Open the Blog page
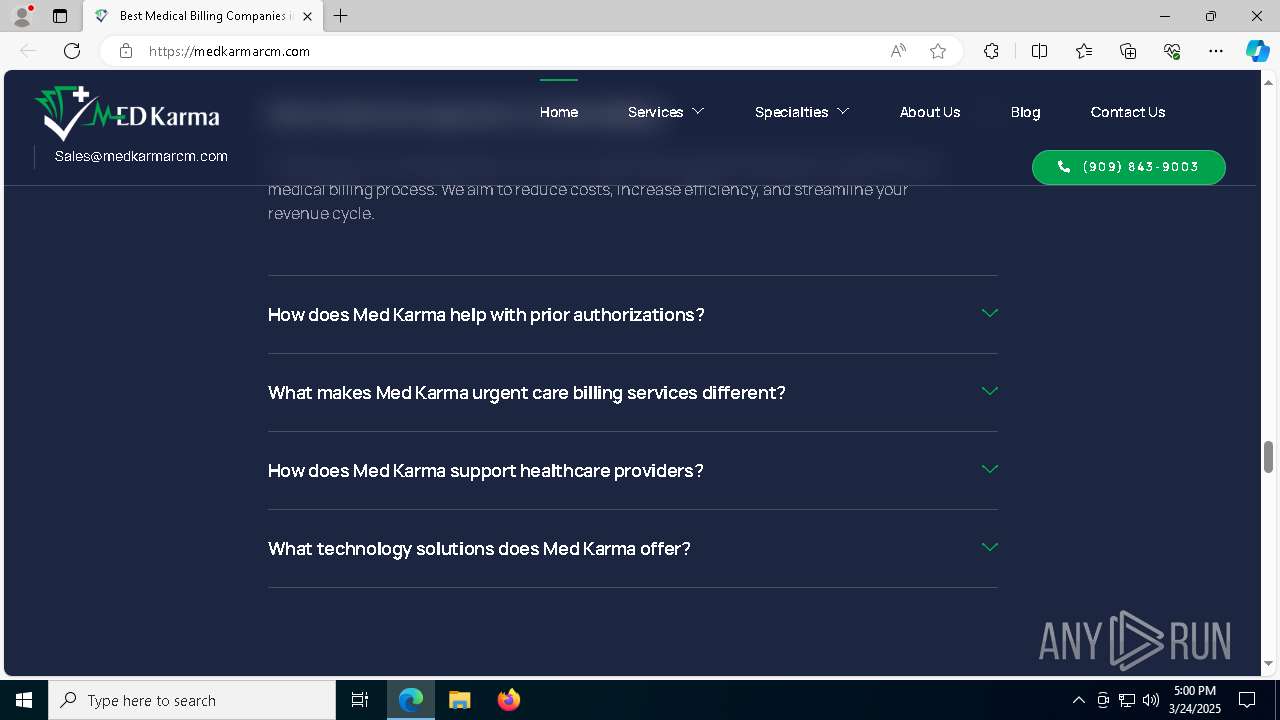The width and height of the screenshot is (1280, 720). pos(1025,112)
